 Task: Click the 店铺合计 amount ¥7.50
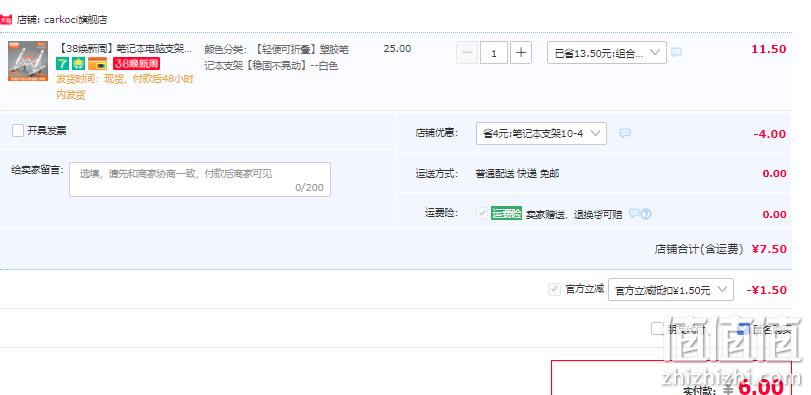[x=769, y=249]
